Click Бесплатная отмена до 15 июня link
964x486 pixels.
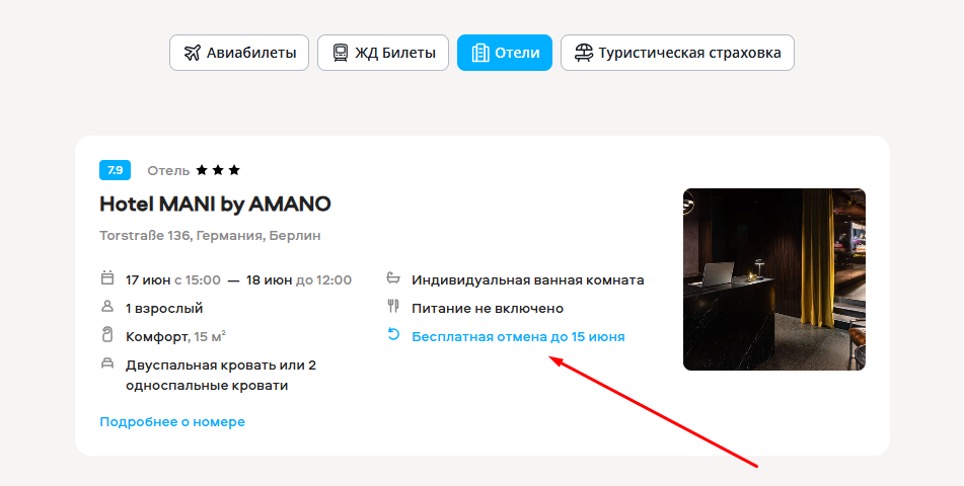pos(518,337)
